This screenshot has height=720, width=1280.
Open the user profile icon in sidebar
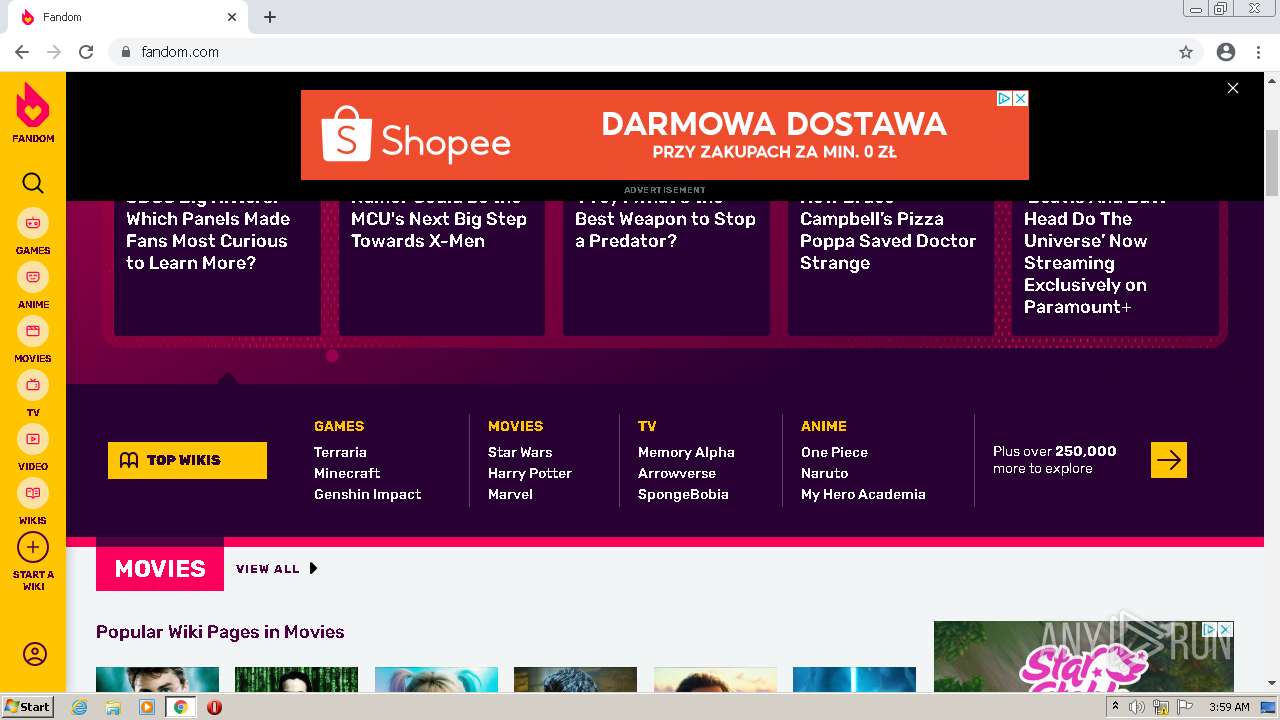click(34, 654)
